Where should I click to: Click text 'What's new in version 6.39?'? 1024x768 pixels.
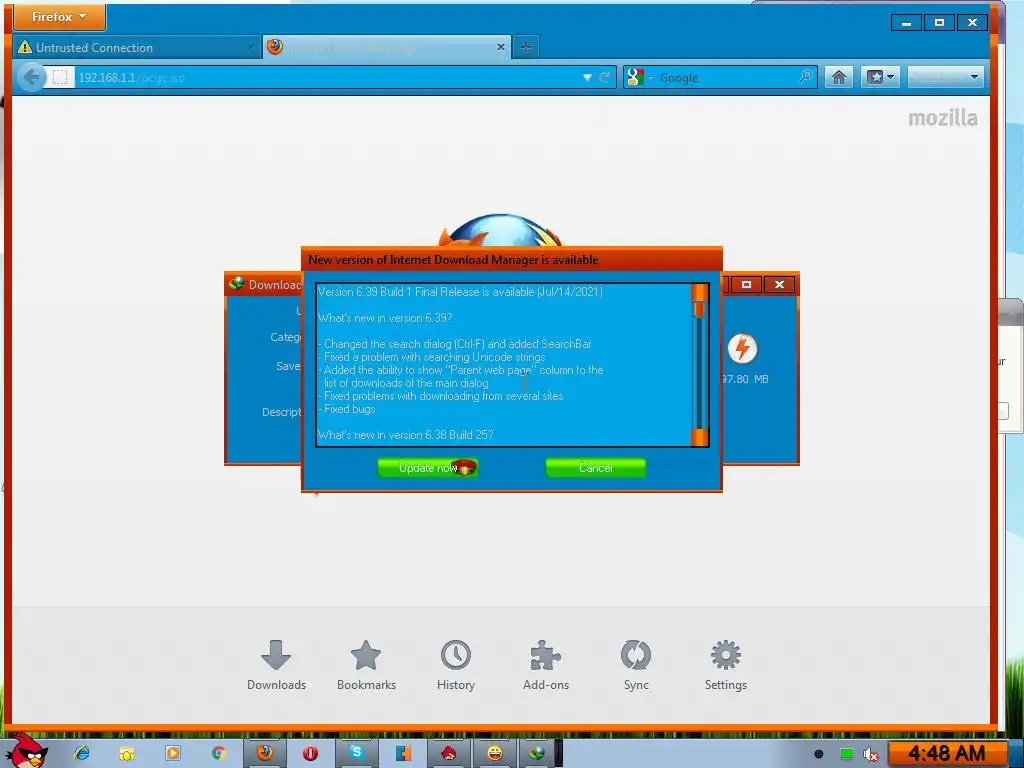385,318
